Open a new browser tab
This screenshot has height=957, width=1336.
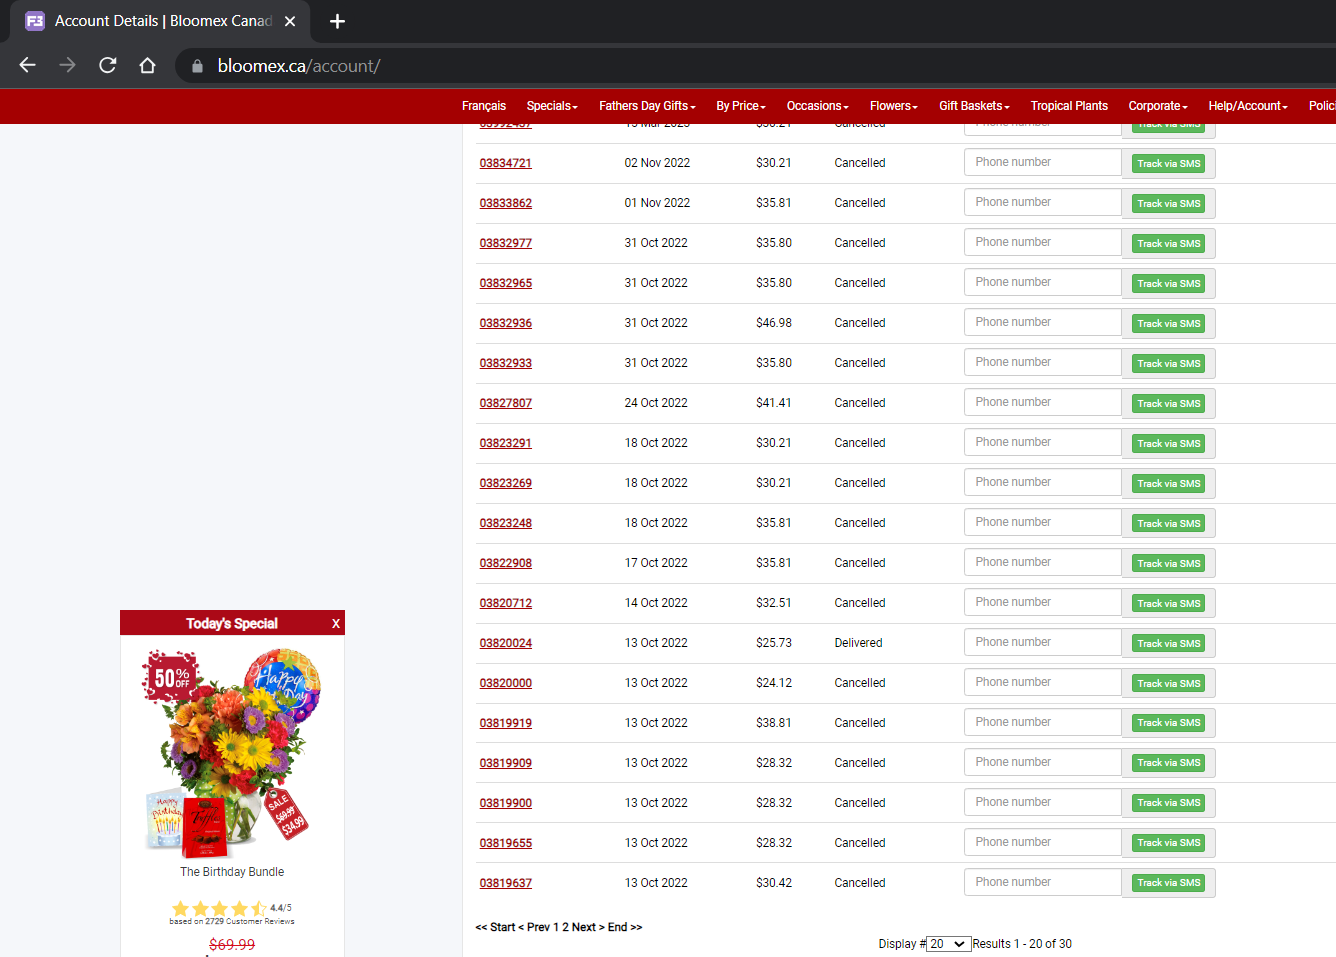click(337, 21)
